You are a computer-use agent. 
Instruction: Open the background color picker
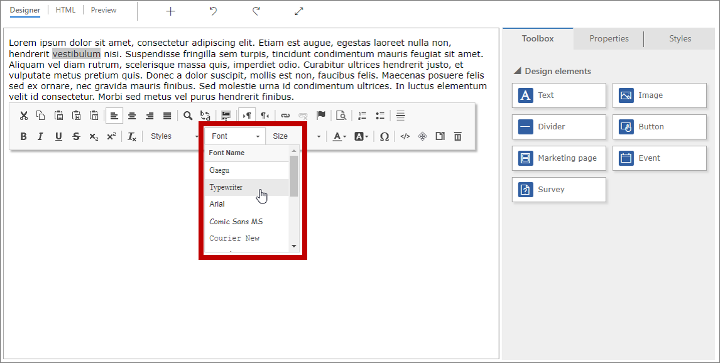361,136
